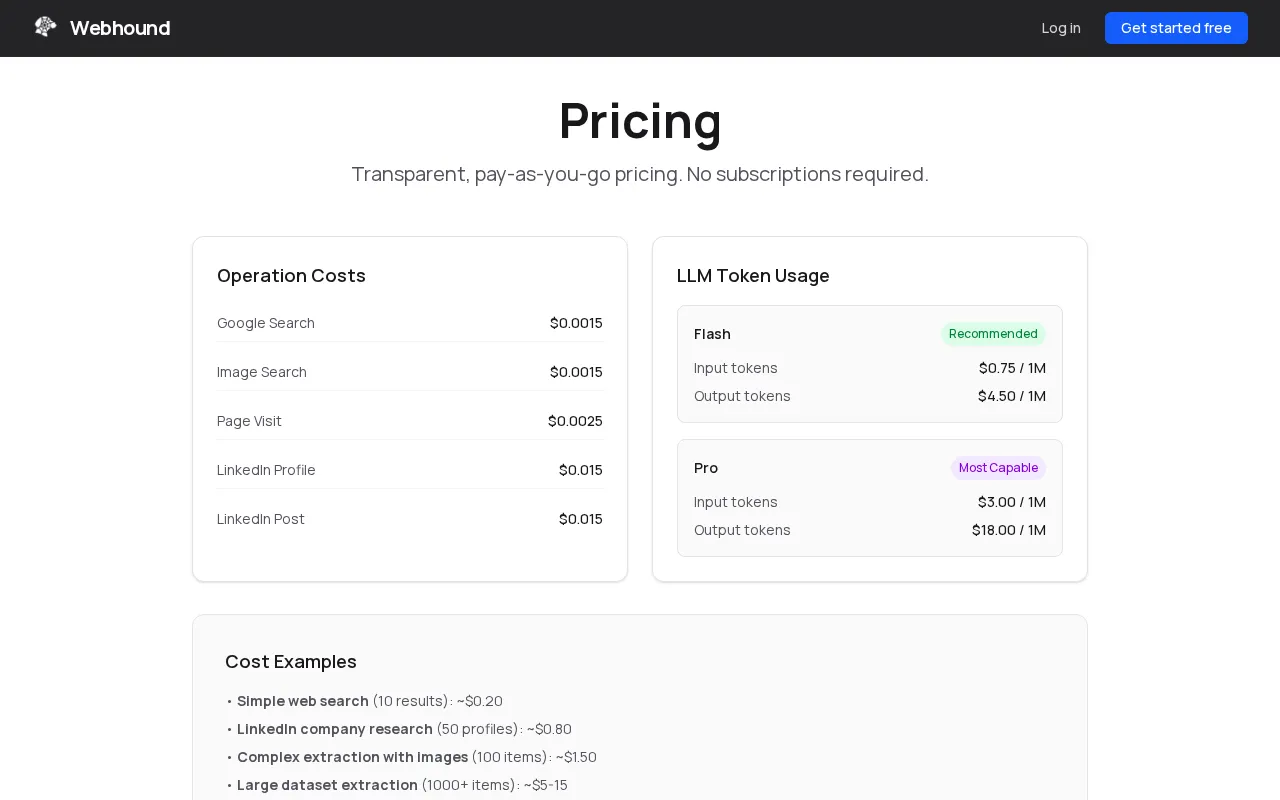Click the purple Most Capable badge

998,468
